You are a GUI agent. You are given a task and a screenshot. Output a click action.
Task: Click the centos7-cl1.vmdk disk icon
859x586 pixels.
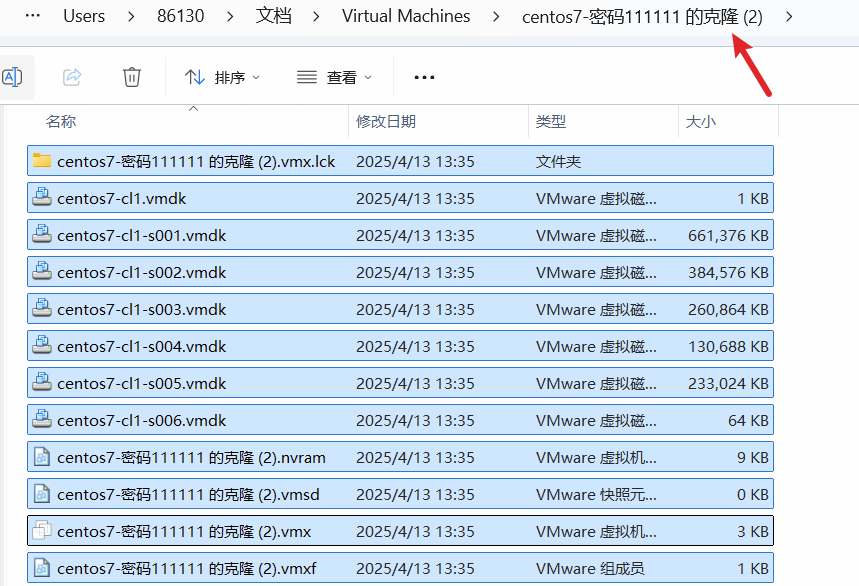click(x=42, y=197)
